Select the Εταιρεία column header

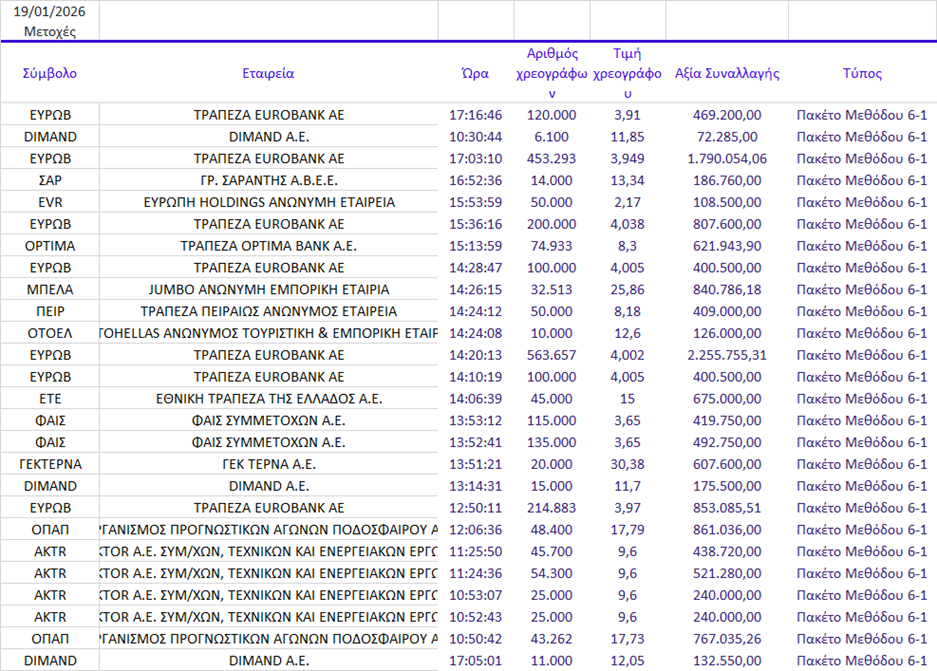[x=268, y=73]
